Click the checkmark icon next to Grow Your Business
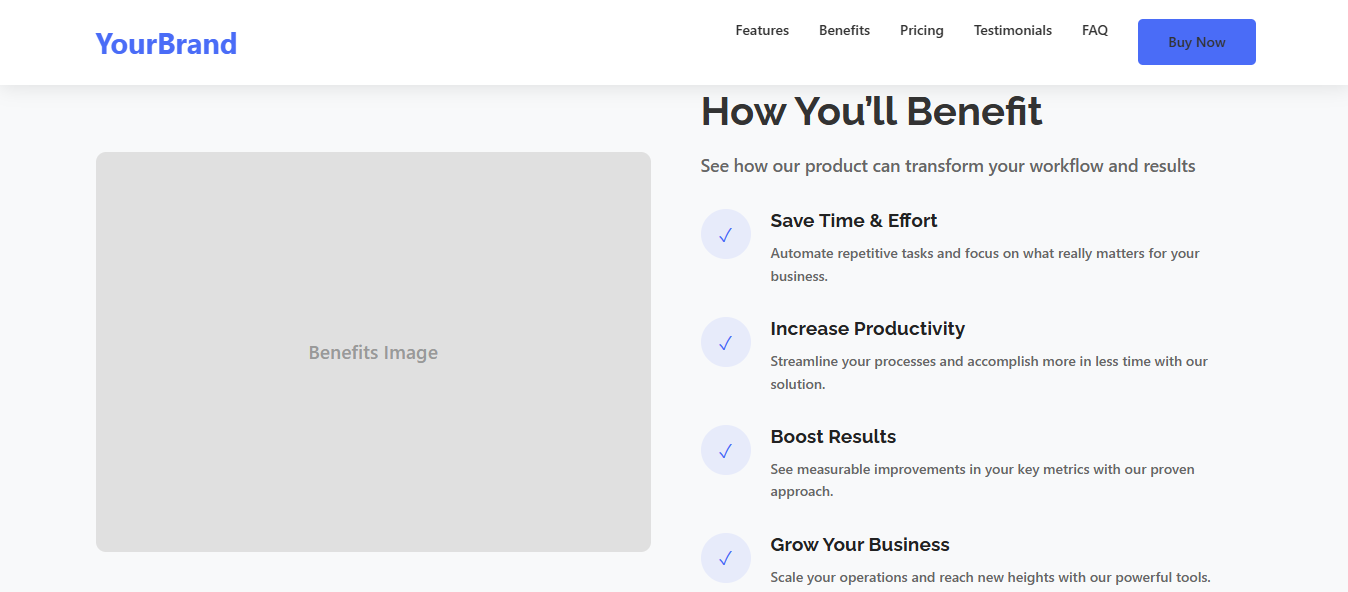The width and height of the screenshot is (1348, 592). (725, 558)
